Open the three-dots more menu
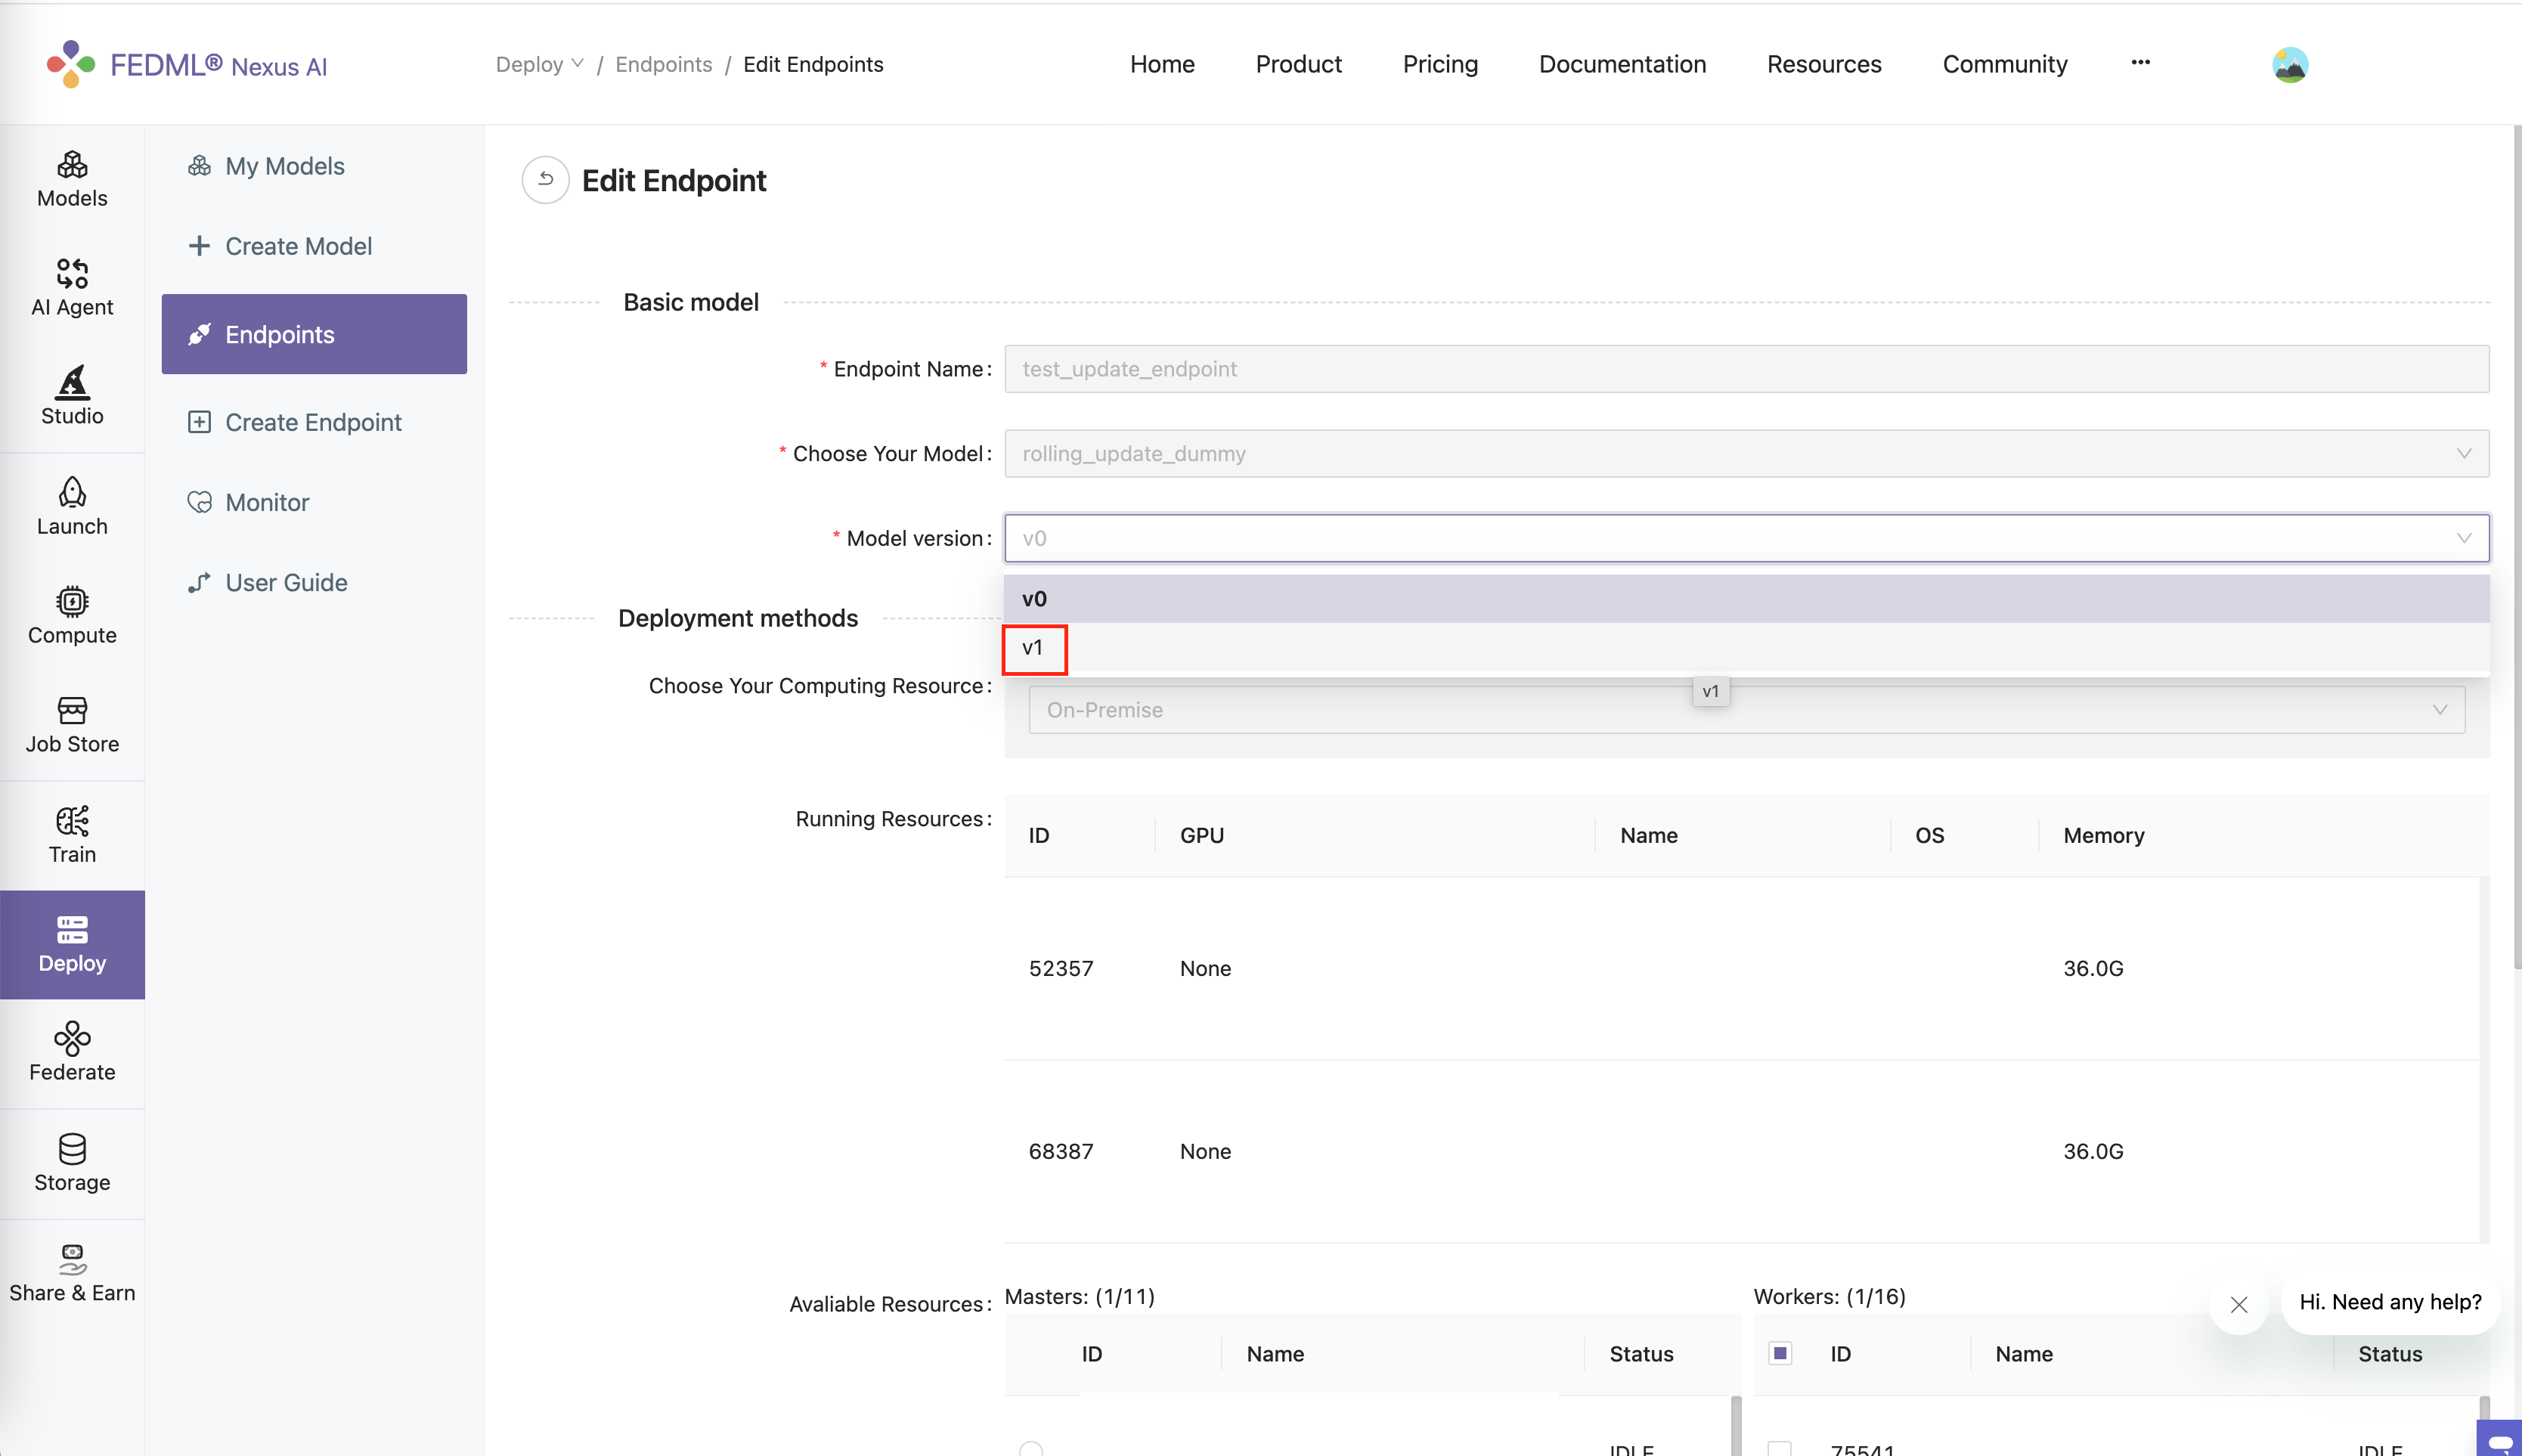This screenshot has height=1456, width=2522. point(2140,62)
